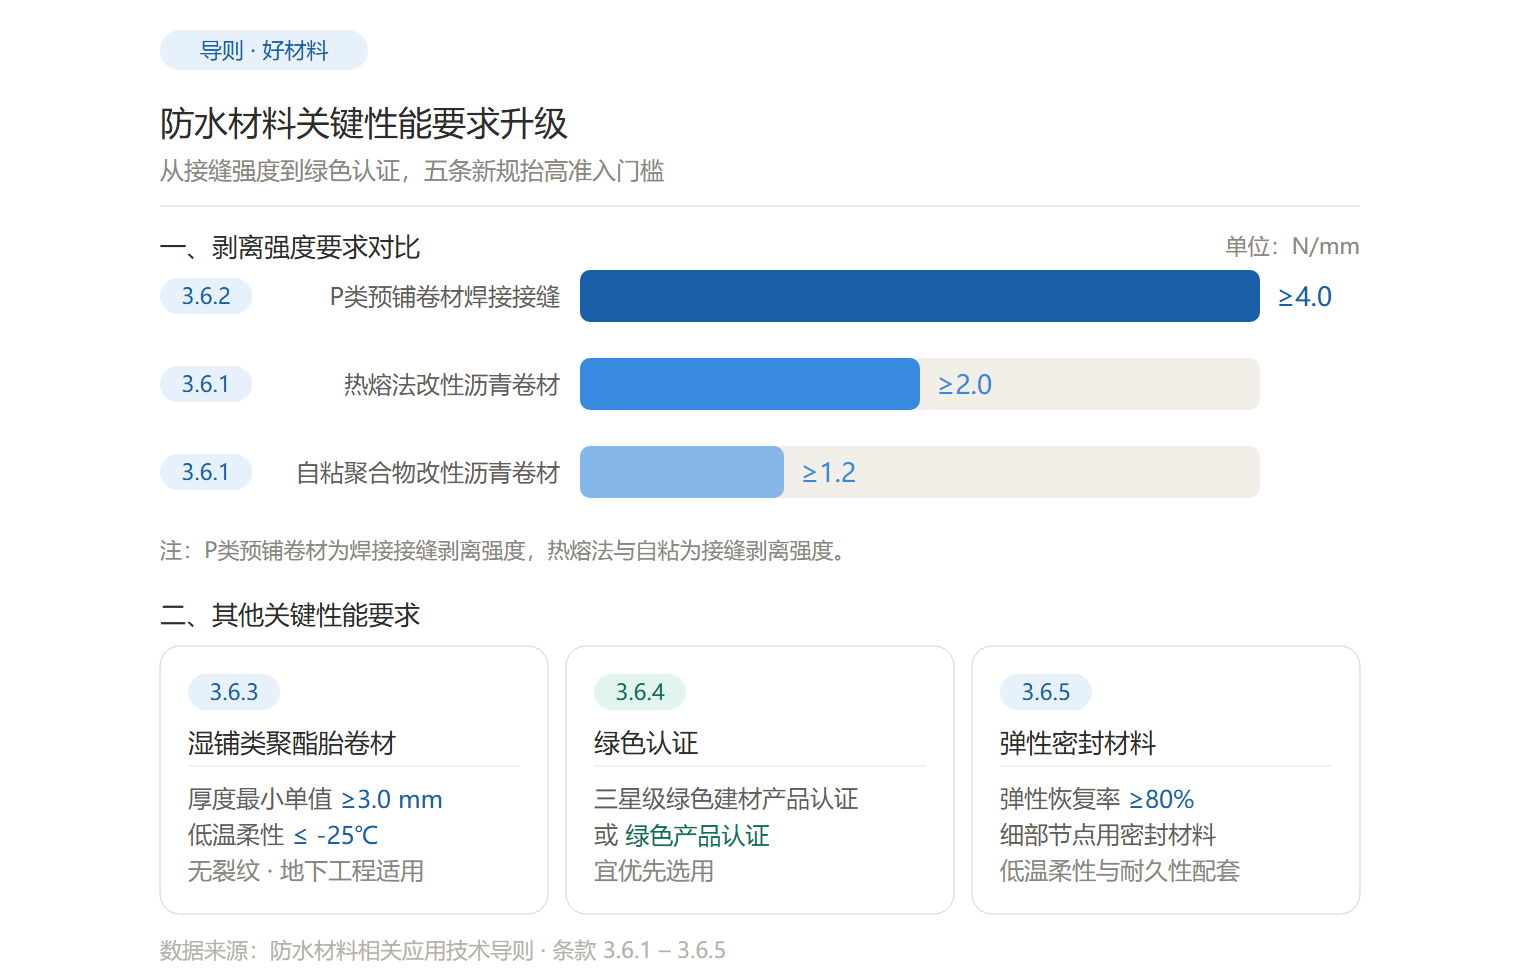Viewport: 1520px width, 976px height.
Task: Click the line 三星级绿色建材产品认证
Action: tap(726, 799)
